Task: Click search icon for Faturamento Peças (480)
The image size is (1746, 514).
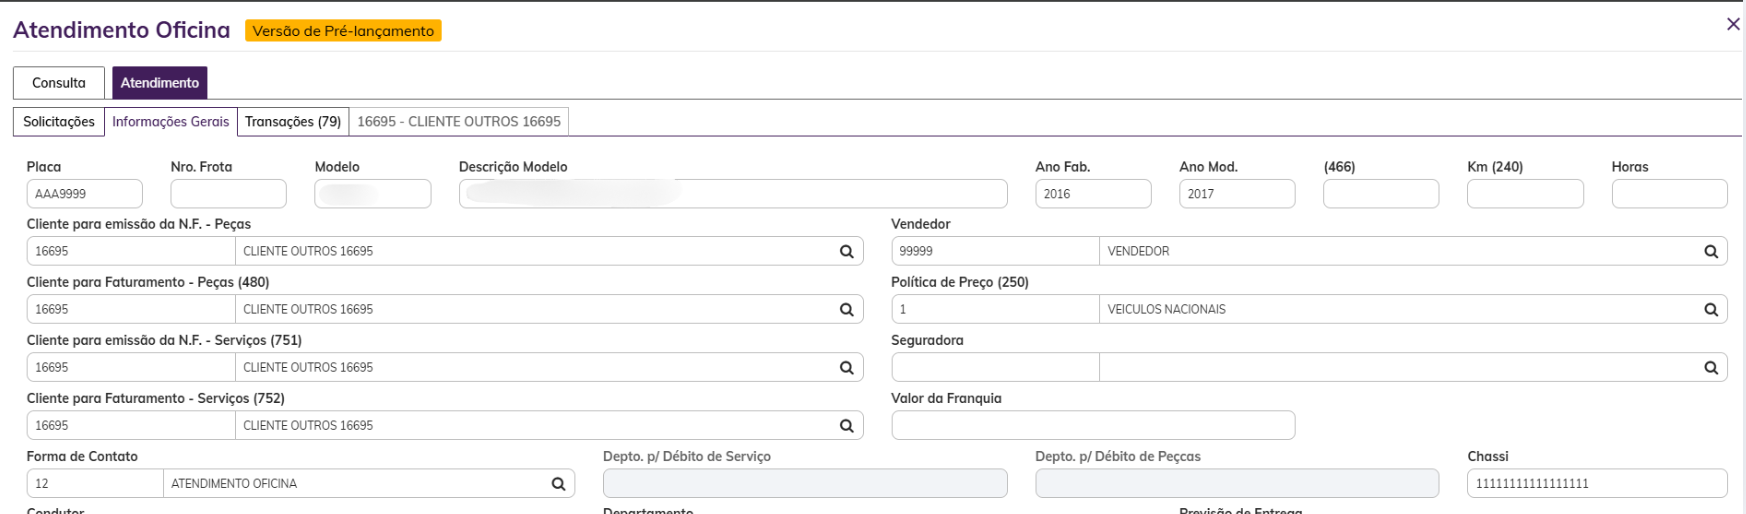Action: [846, 310]
